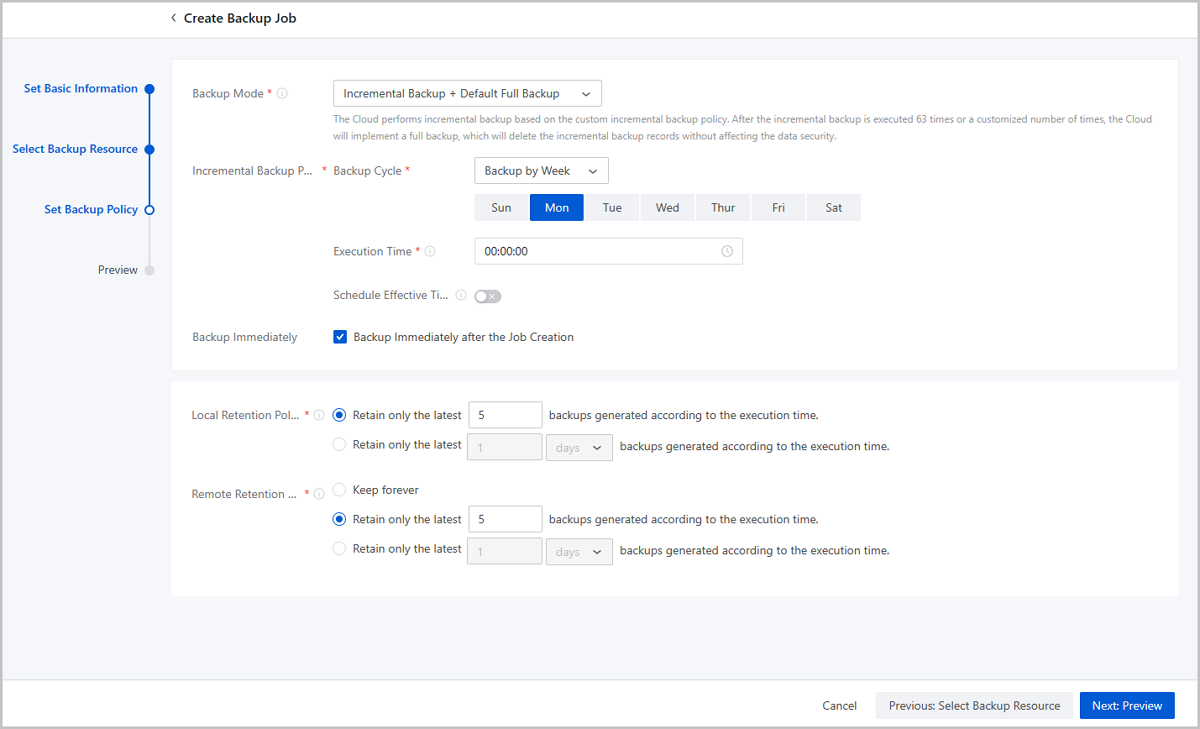Expand the Backup by Week cycle dropdown

point(541,171)
